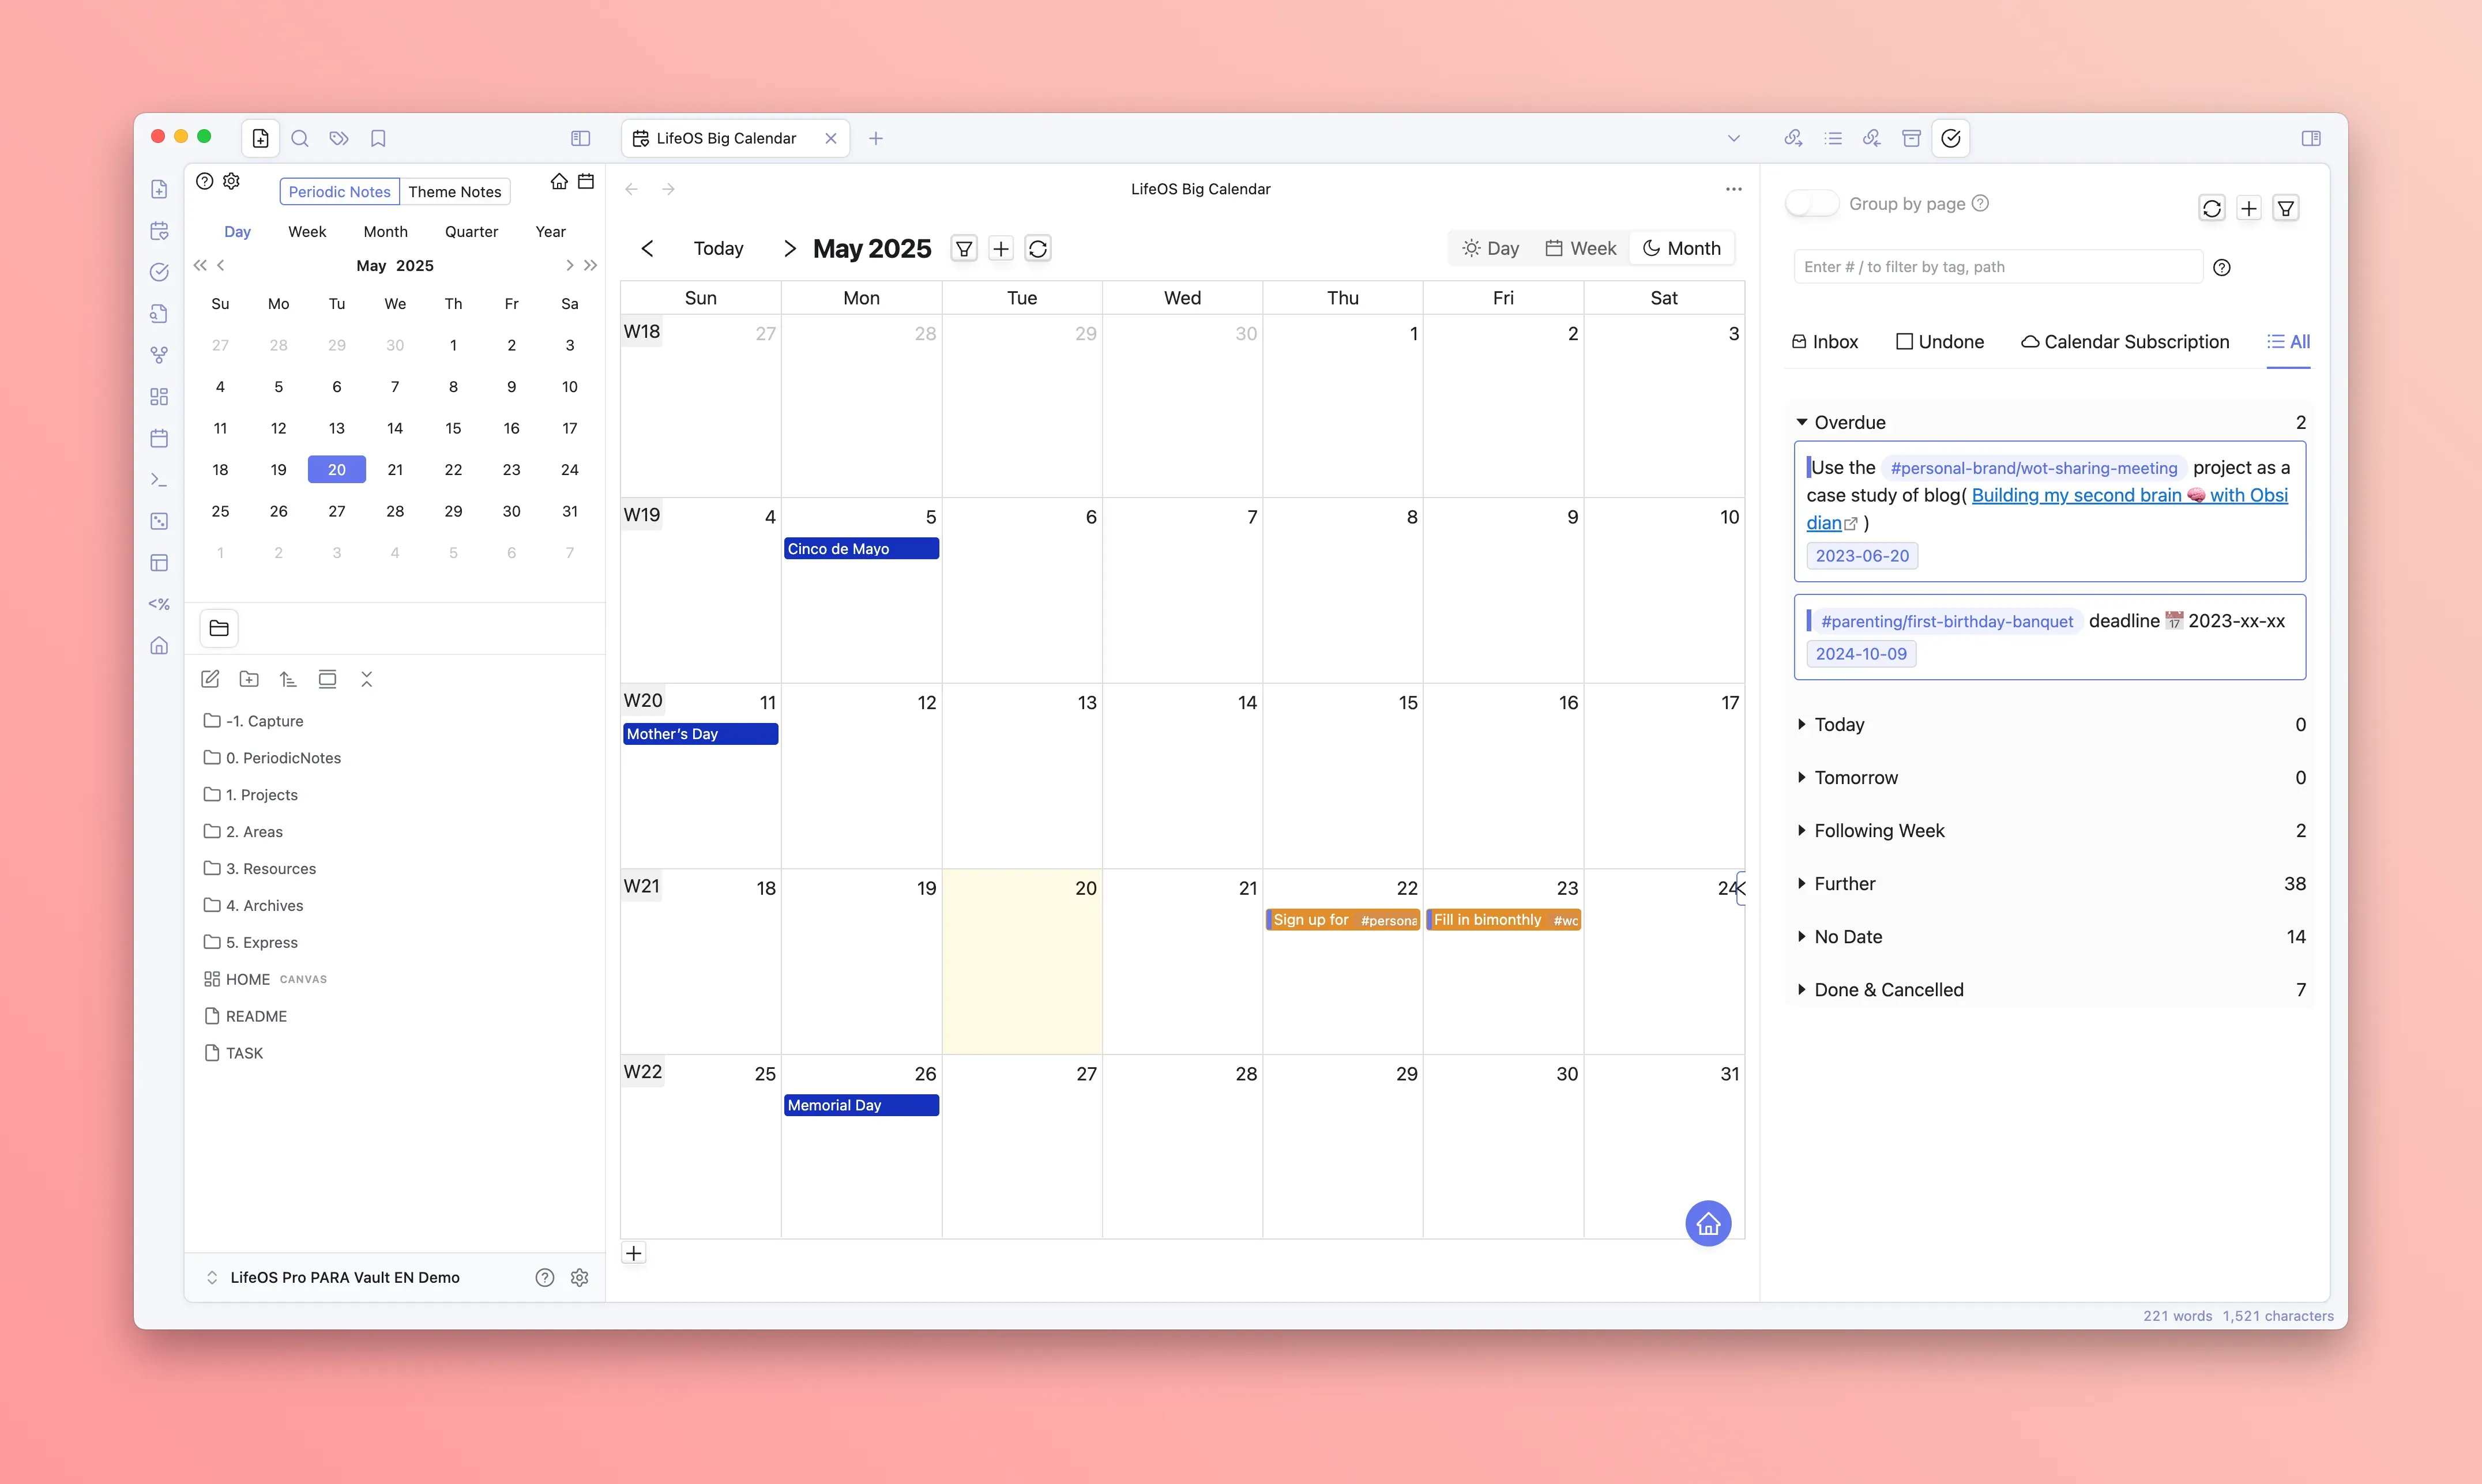Click the new folder icon in explorer

(x=249, y=679)
